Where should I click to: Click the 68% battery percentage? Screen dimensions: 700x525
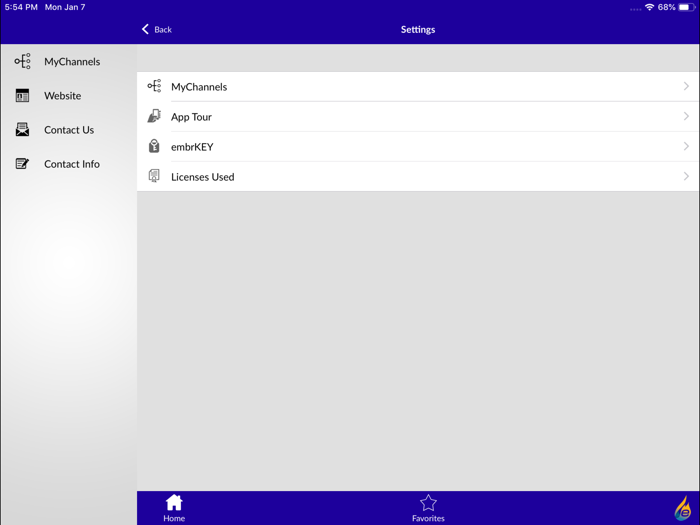pyautogui.click(x=667, y=7)
